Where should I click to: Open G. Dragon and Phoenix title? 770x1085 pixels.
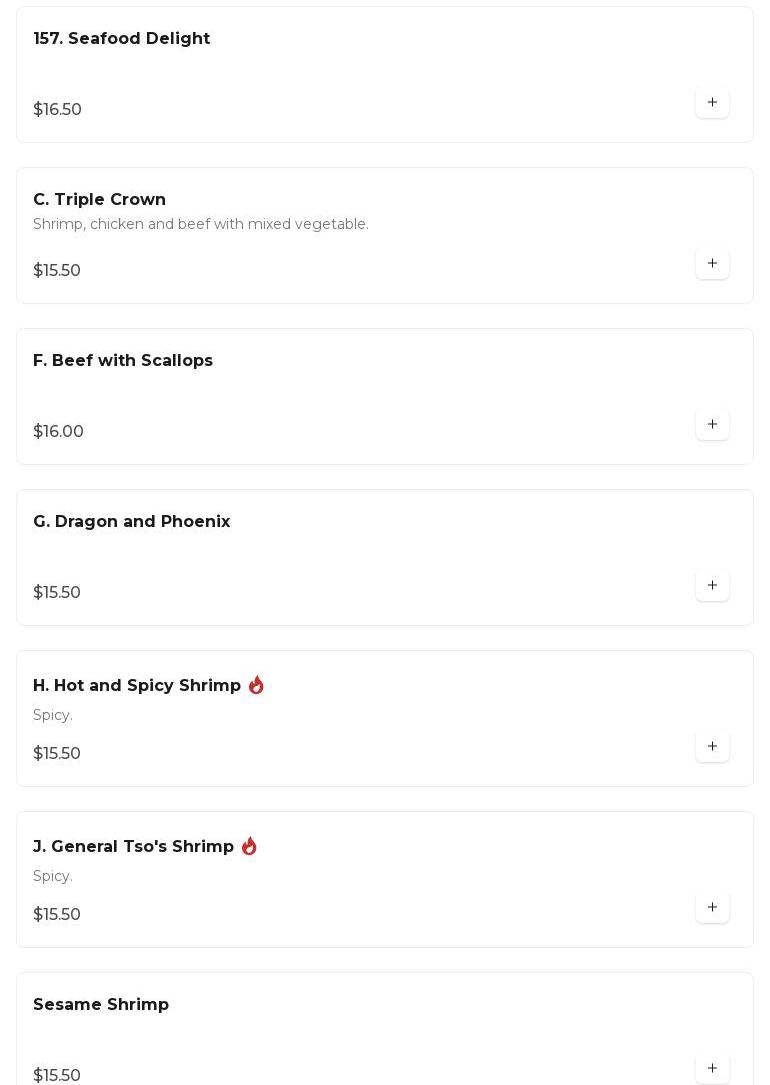pos(131,522)
